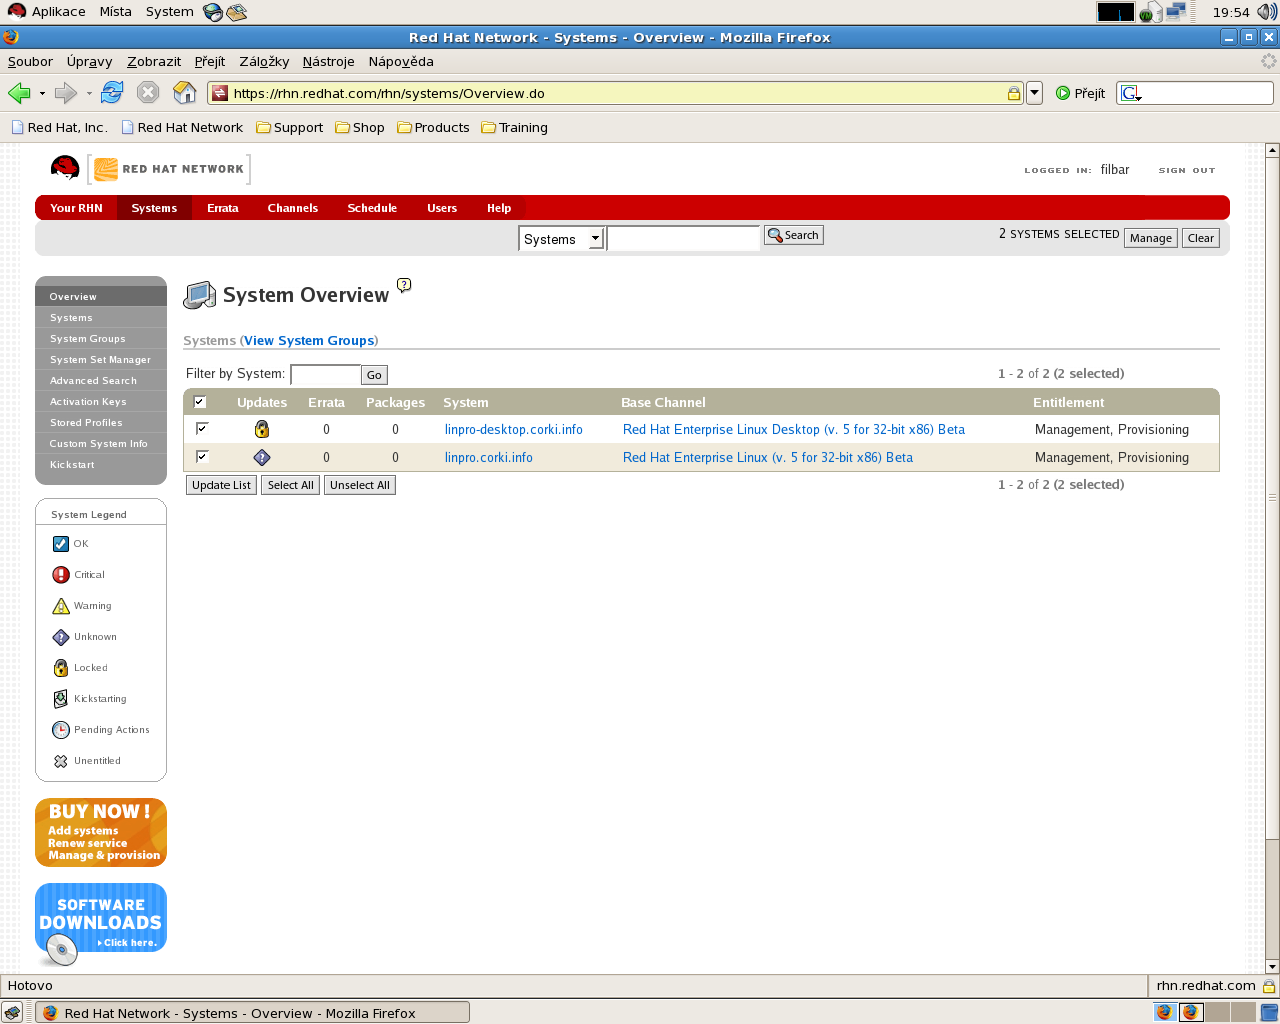
Task: Click the show desktop icon in bottom panel
Action: point(12,1012)
